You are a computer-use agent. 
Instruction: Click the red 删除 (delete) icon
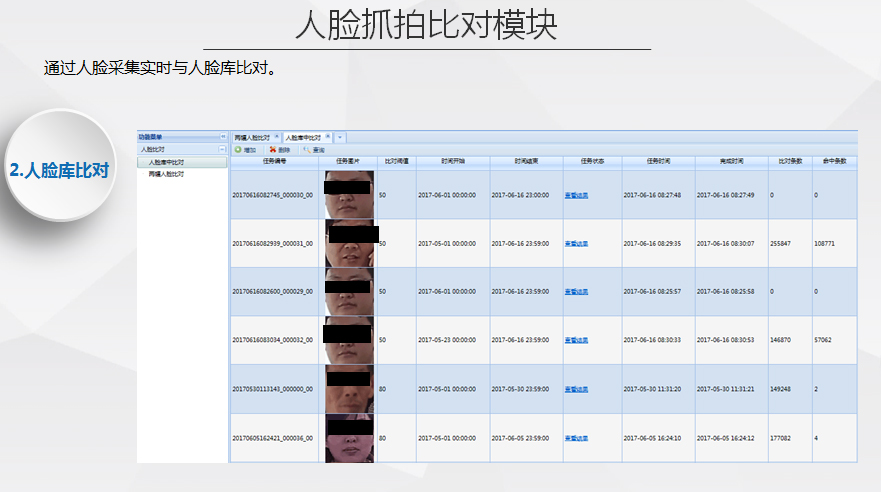[272, 149]
